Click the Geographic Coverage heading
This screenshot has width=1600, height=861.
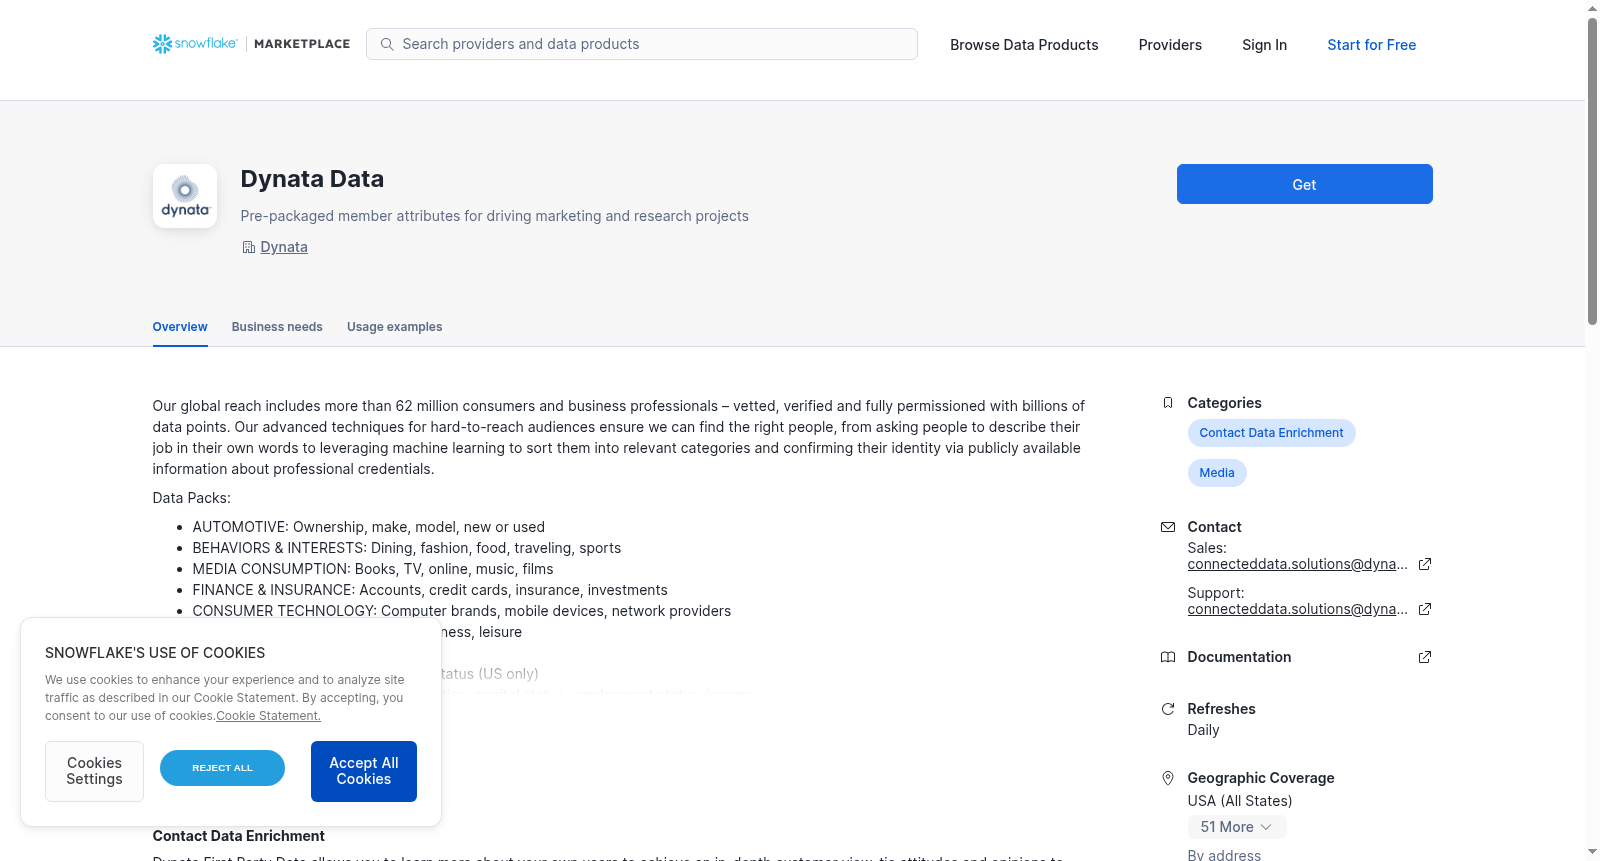point(1261,778)
